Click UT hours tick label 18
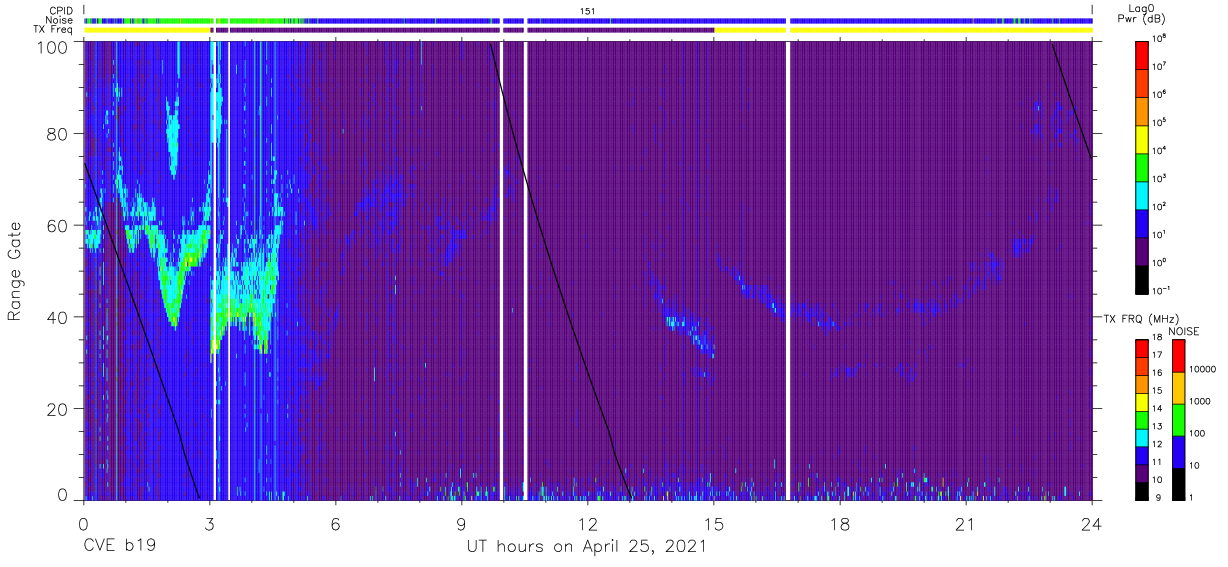 pos(840,524)
